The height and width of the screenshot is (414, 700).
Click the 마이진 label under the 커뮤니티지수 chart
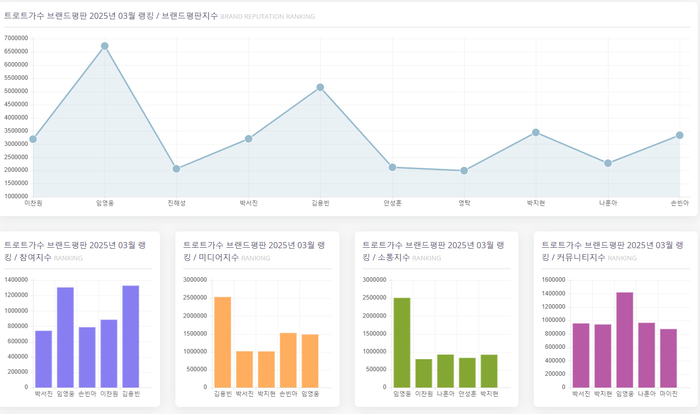(669, 394)
